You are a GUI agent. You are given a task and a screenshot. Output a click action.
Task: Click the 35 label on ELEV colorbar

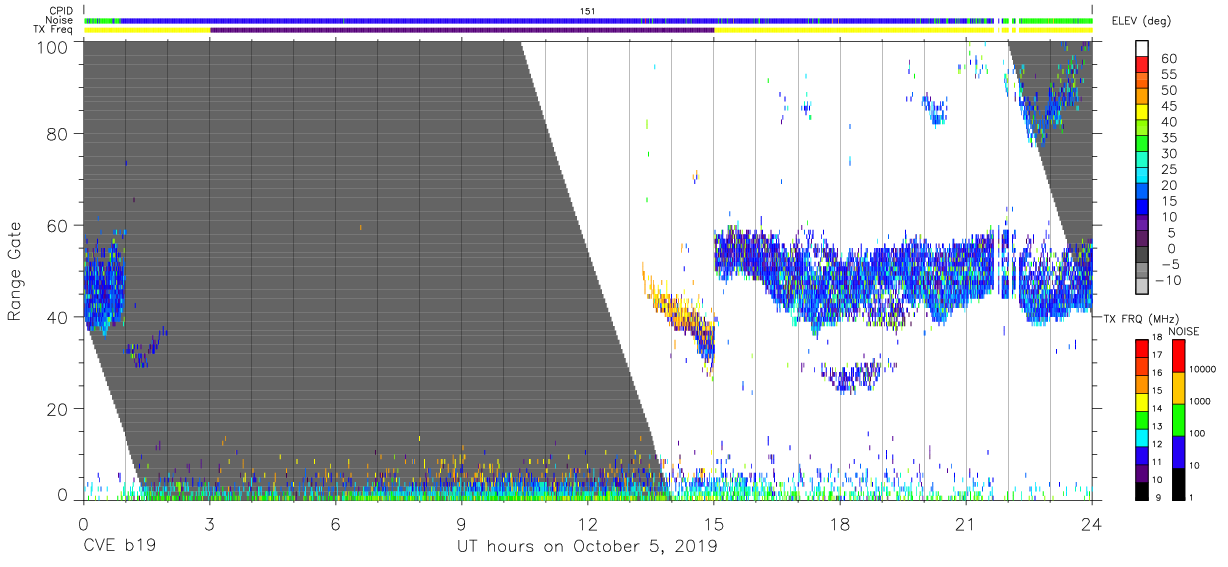click(x=1168, y=139)
